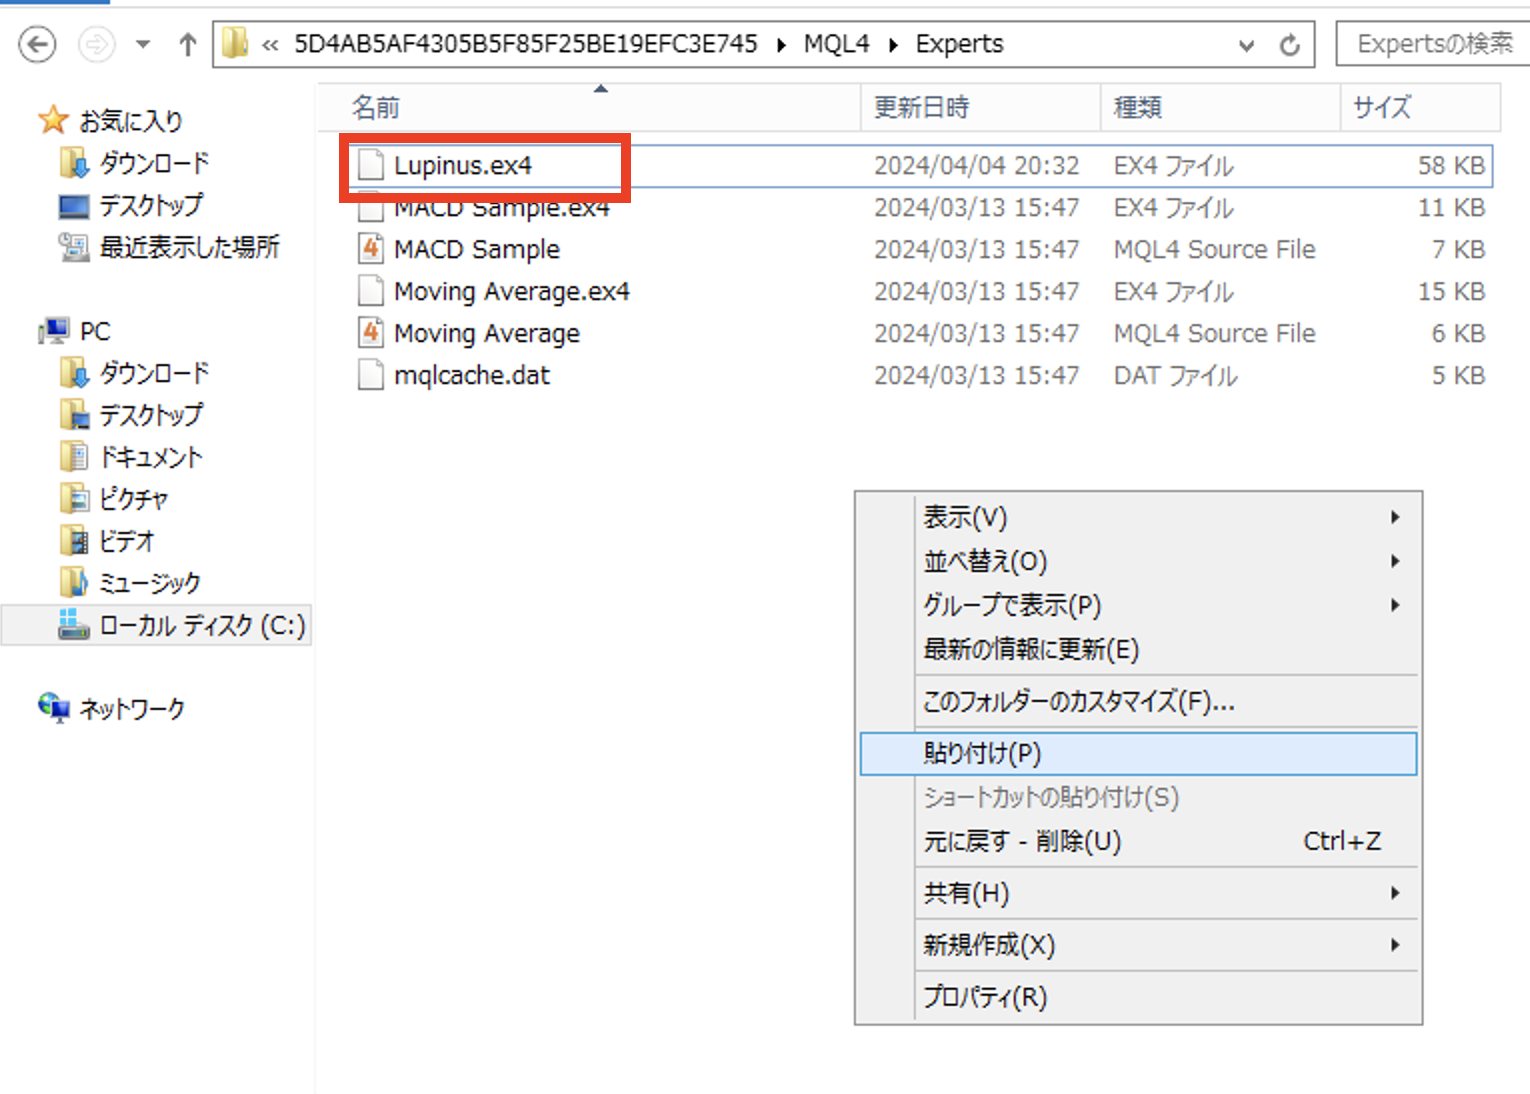The height and width of the screenshot is (1094, 1530).
Task: Click the Up one level arrow
Action: pos(187,45)
